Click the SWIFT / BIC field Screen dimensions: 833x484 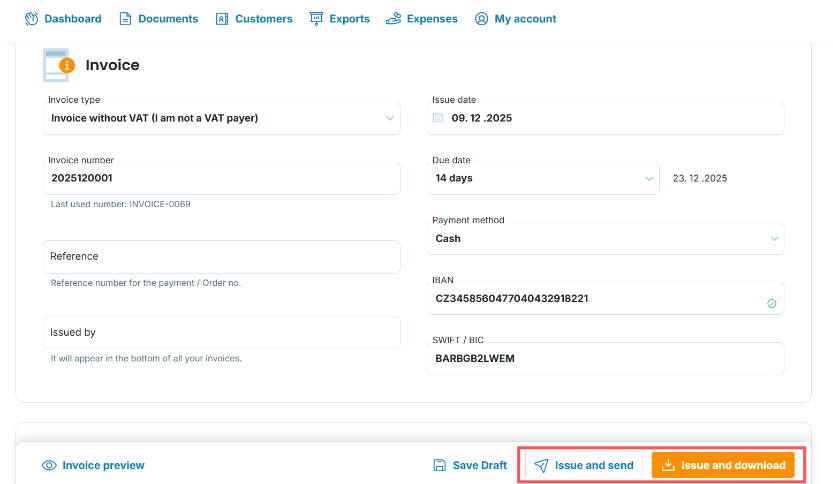[x=606, y=359]
